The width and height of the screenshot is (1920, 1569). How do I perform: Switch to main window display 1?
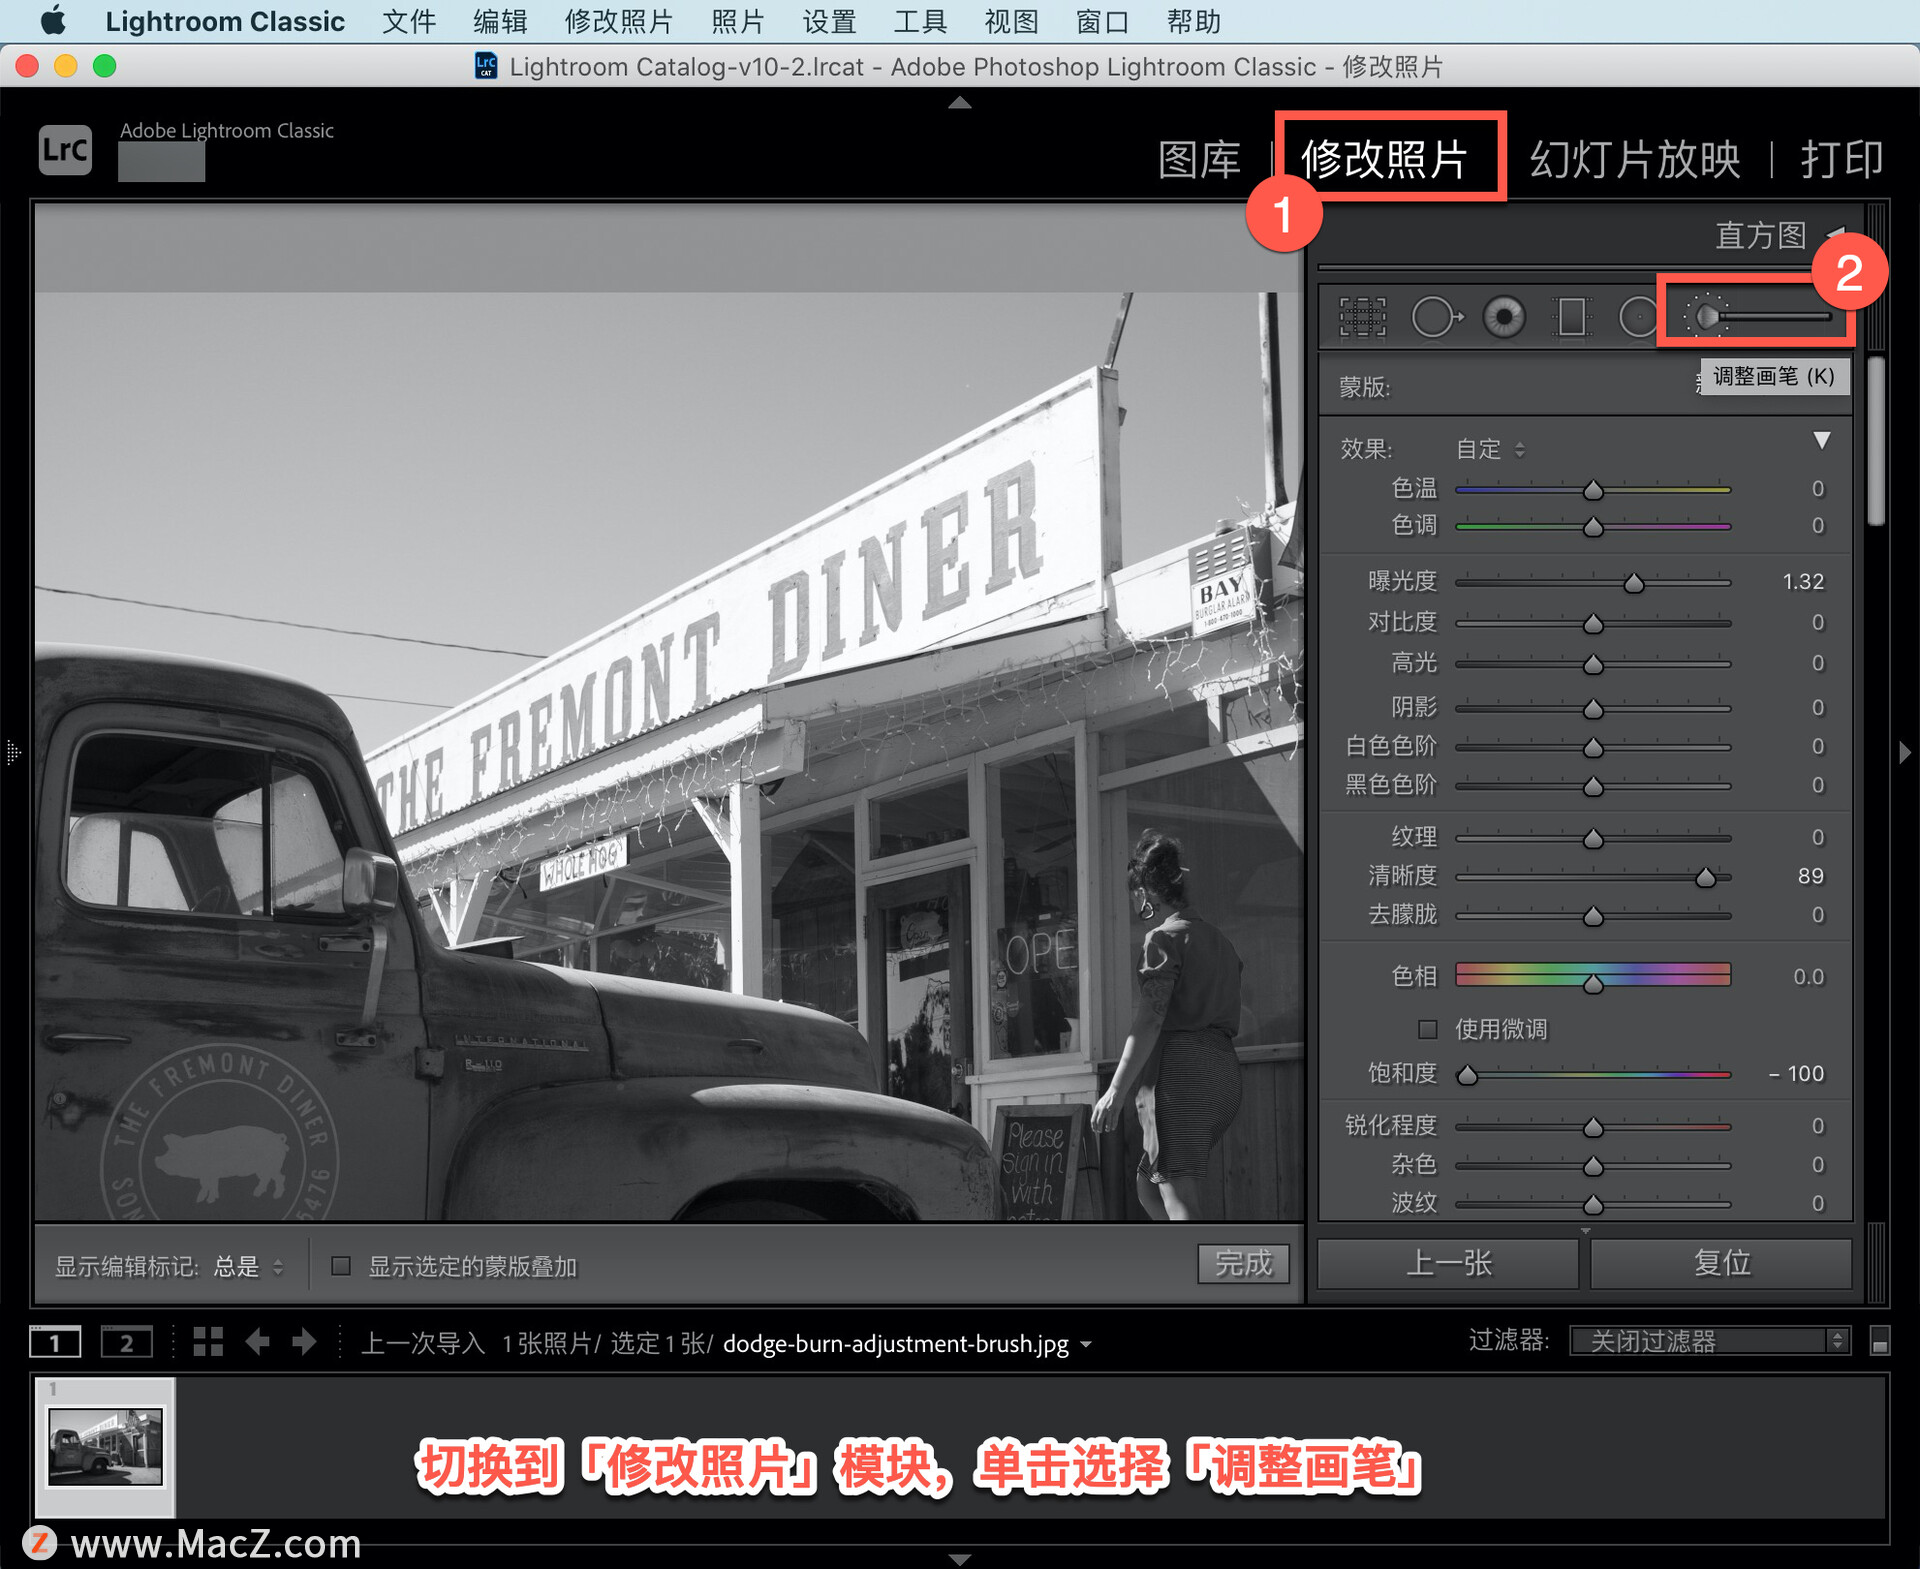click(54, 1342)
